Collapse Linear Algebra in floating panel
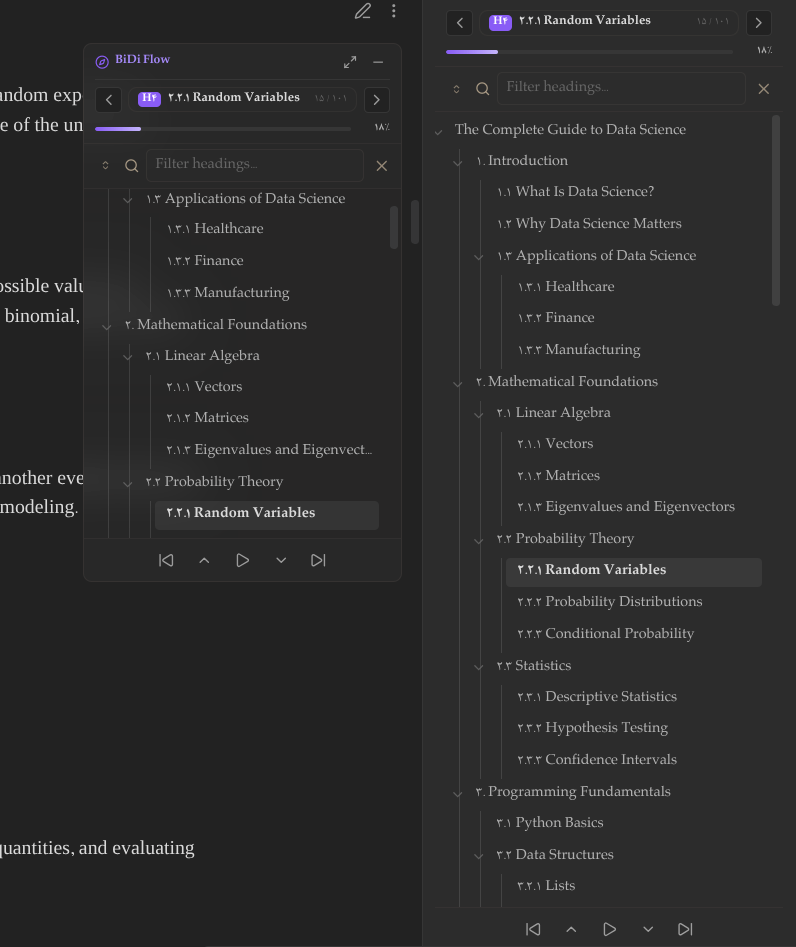The width and height of the screenshot is (796, 947). tap(127, 357)
